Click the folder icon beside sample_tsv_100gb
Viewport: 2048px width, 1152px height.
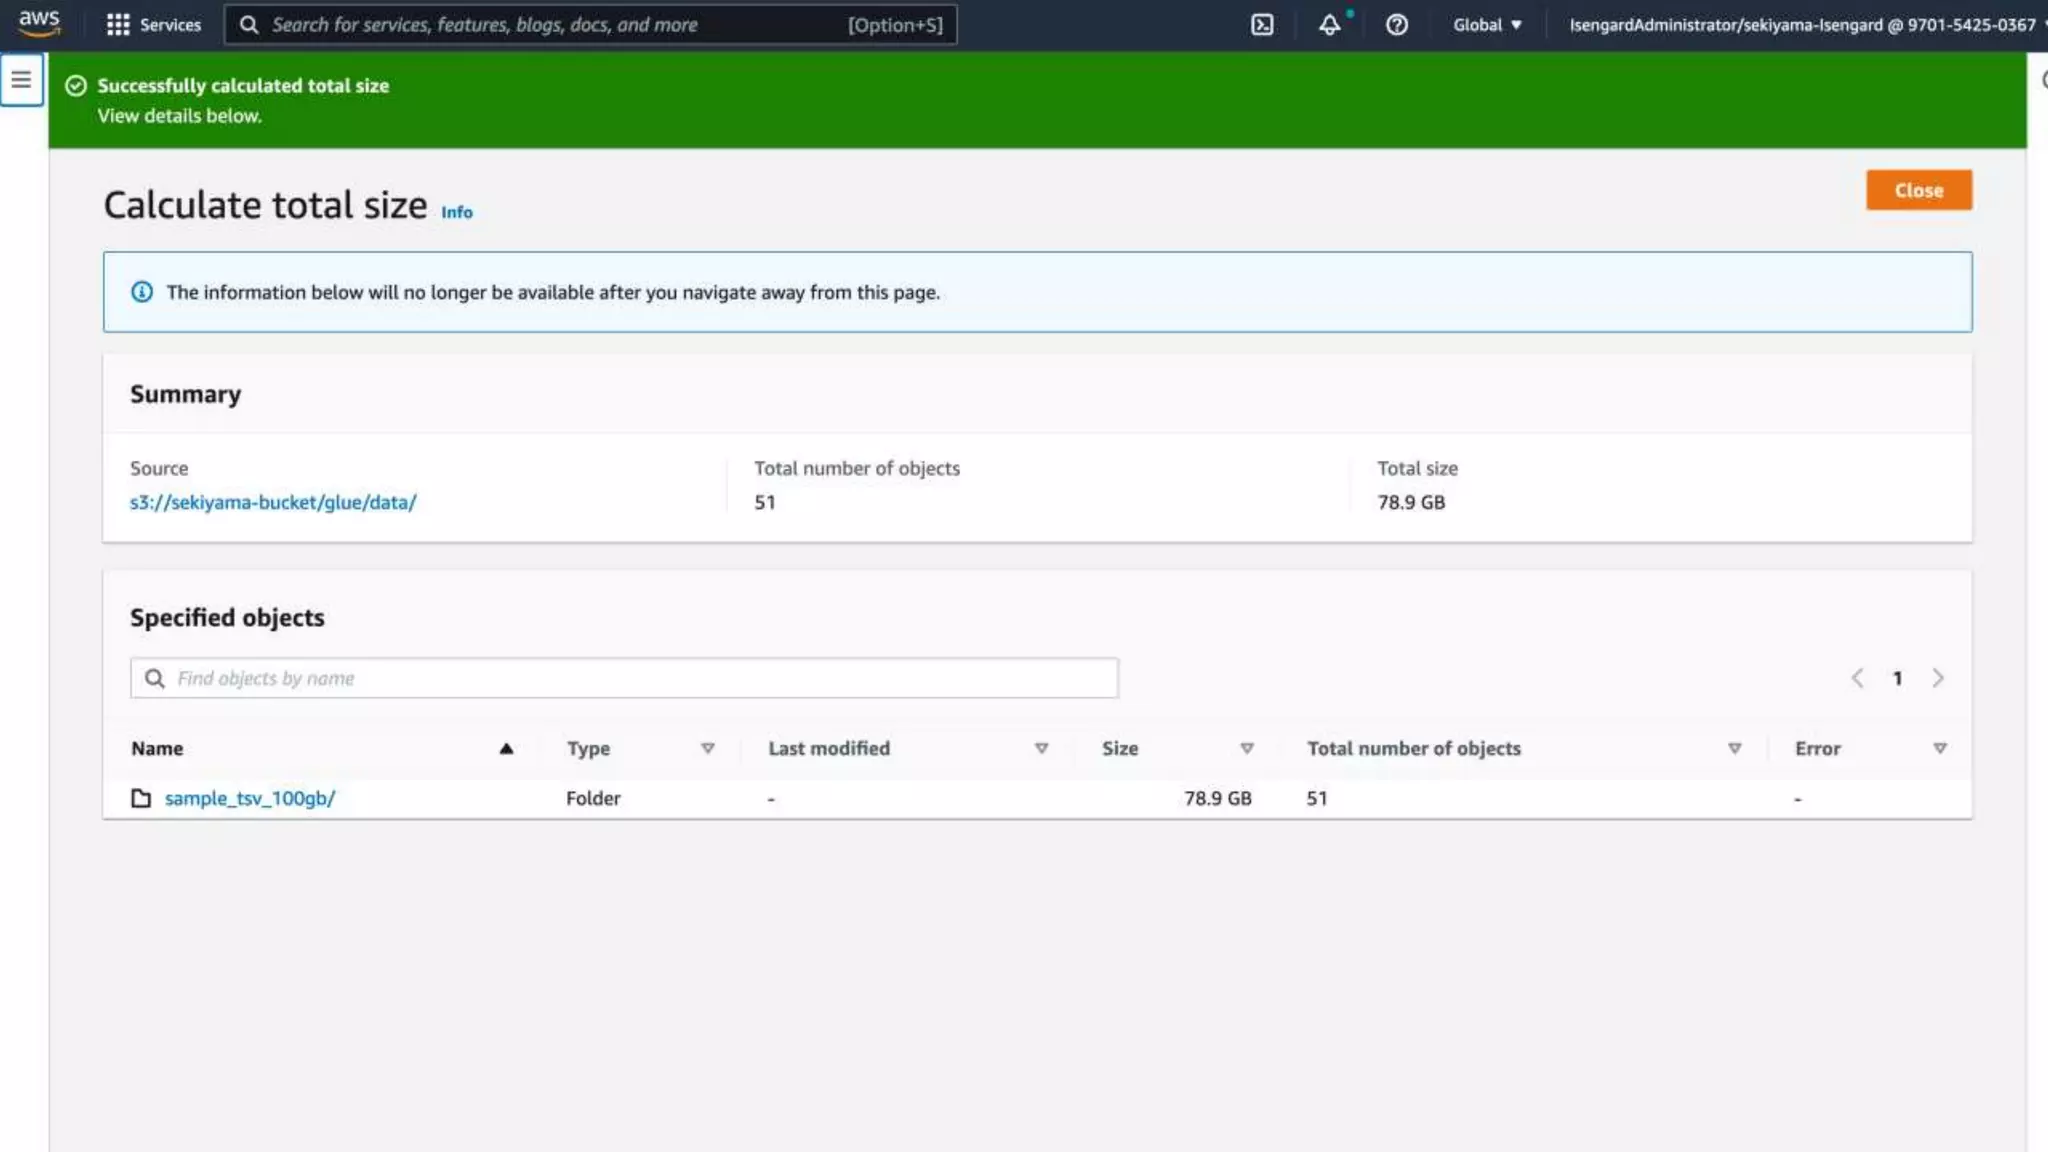[141, 798]
